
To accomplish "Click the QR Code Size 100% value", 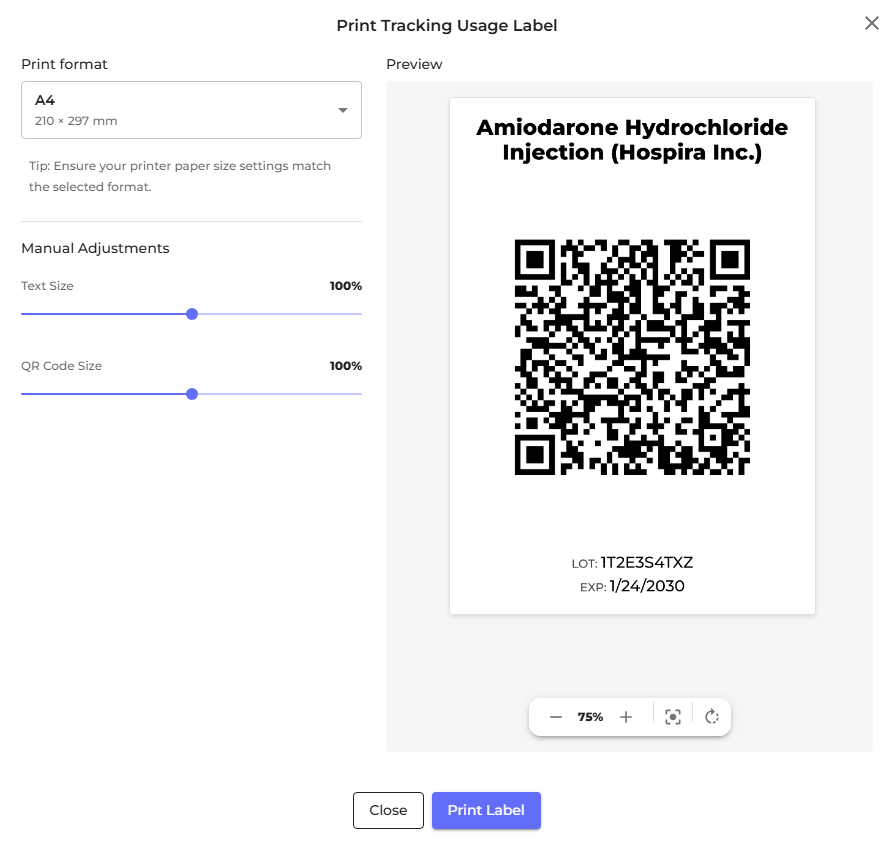I will [346, 366].
